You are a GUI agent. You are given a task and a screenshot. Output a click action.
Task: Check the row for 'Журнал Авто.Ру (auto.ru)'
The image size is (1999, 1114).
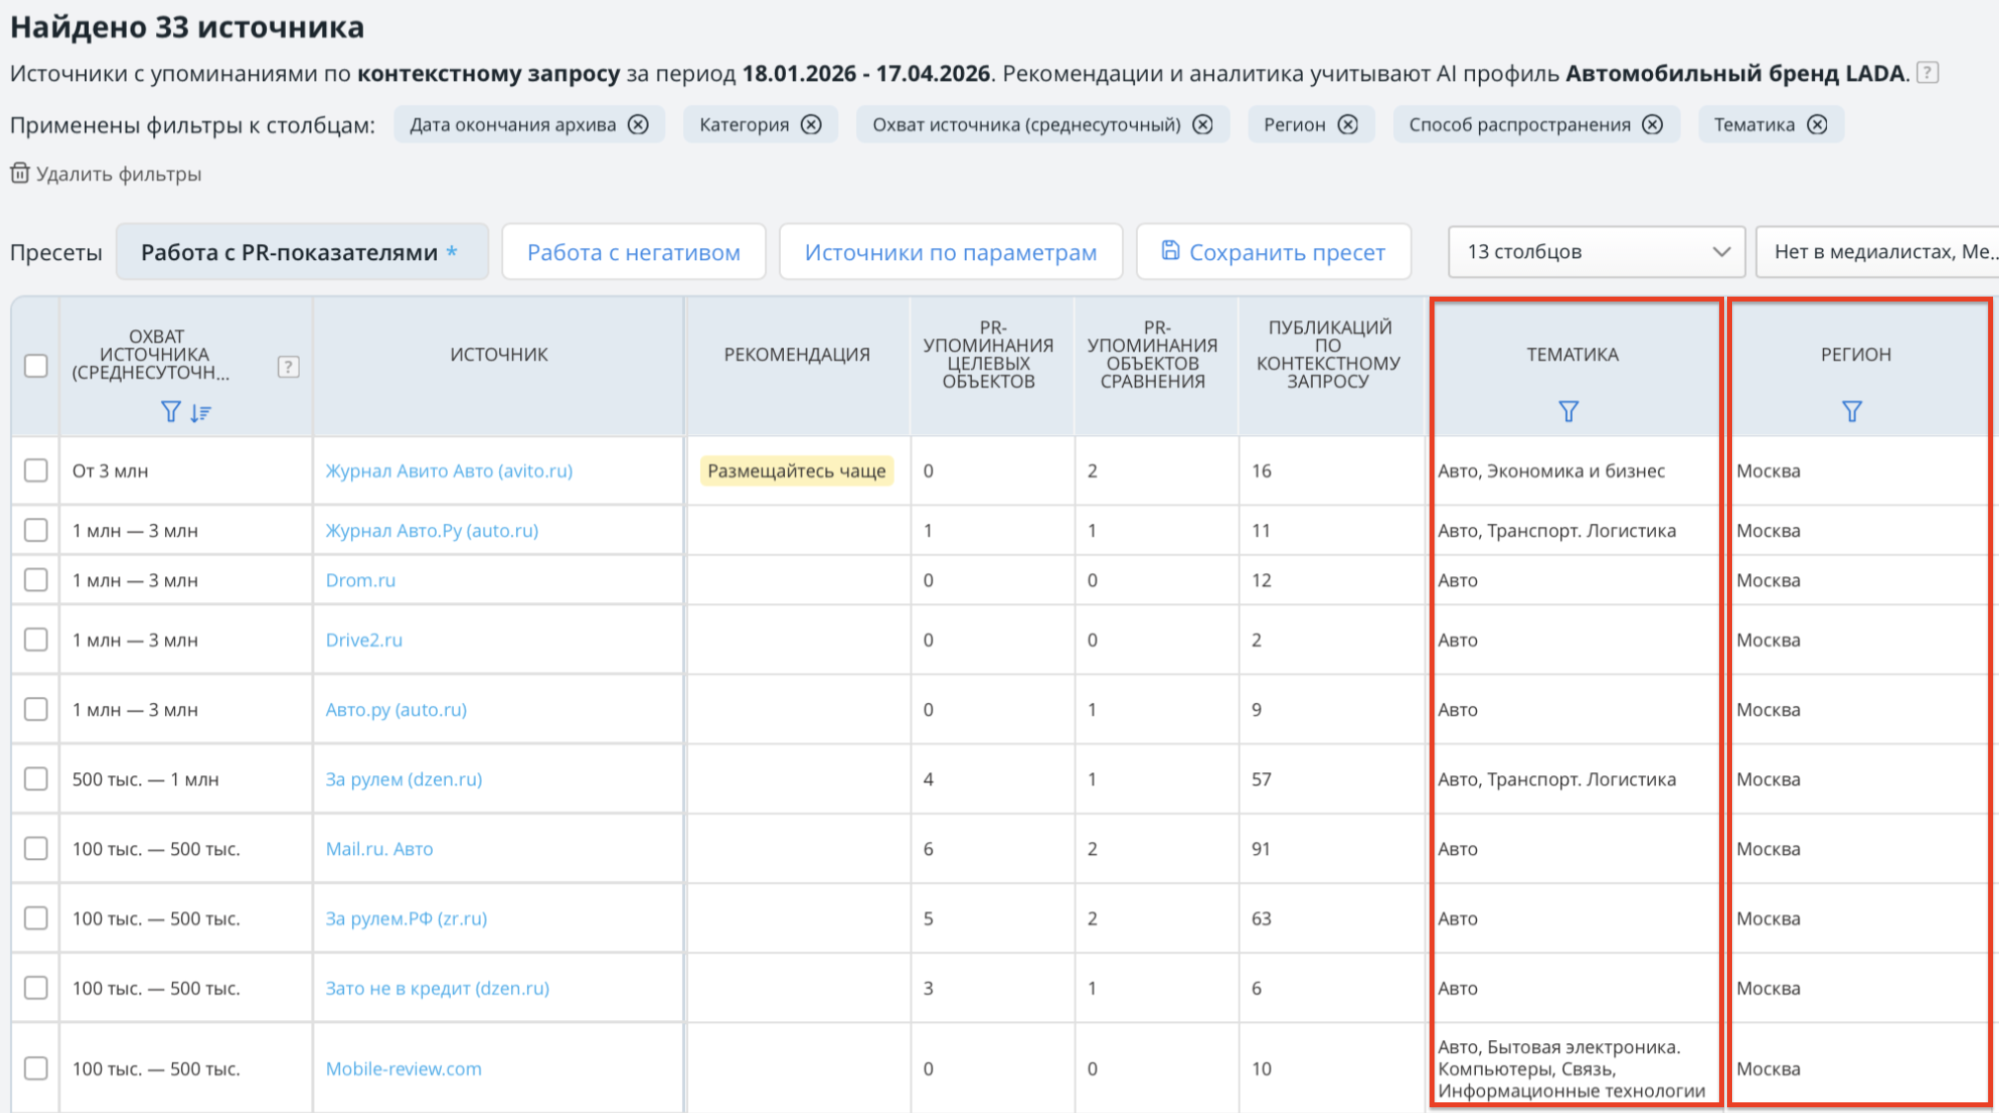36,530
